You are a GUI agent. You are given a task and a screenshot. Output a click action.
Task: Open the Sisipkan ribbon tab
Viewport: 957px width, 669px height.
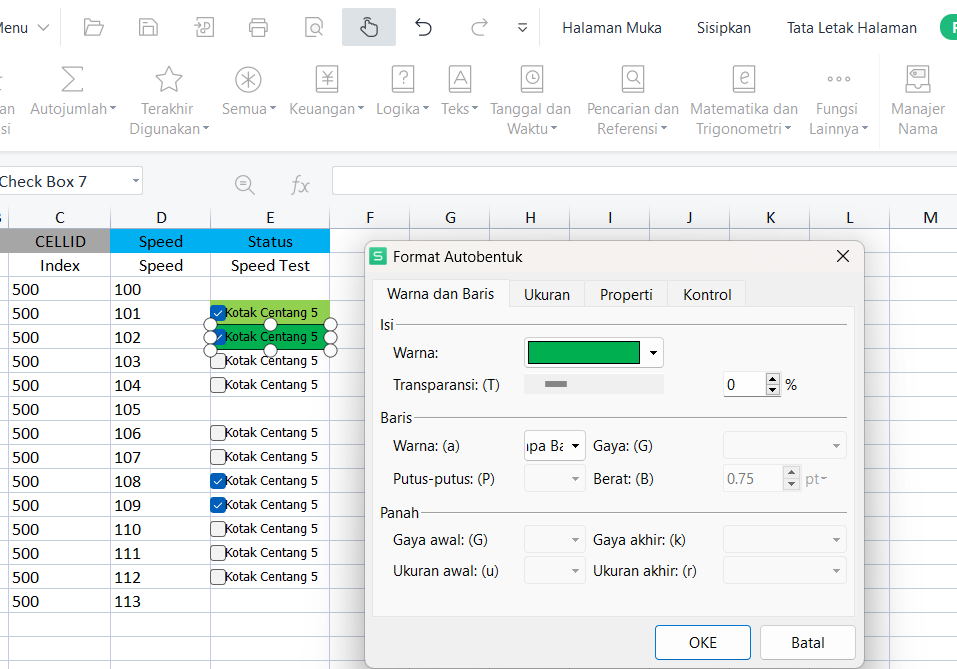(723, 27)
